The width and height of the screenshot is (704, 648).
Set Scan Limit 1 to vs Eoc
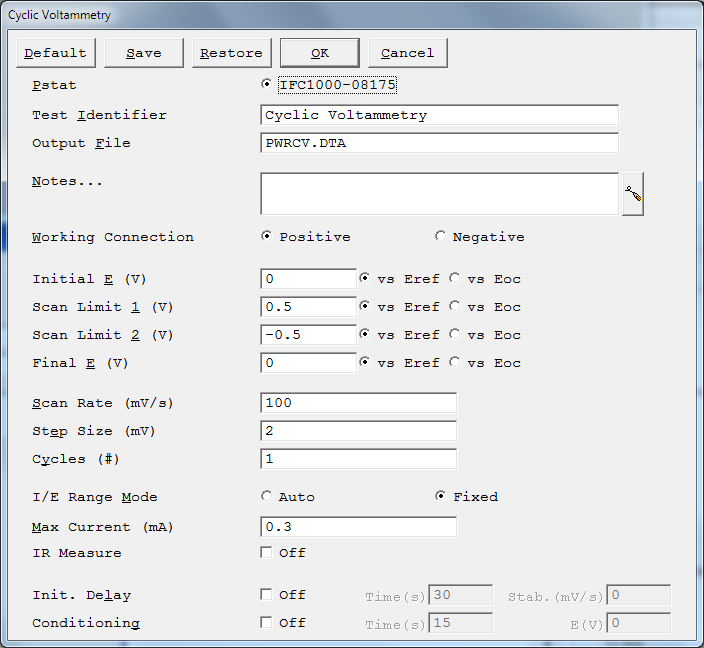pyautogui.click(x=455, y=306)
